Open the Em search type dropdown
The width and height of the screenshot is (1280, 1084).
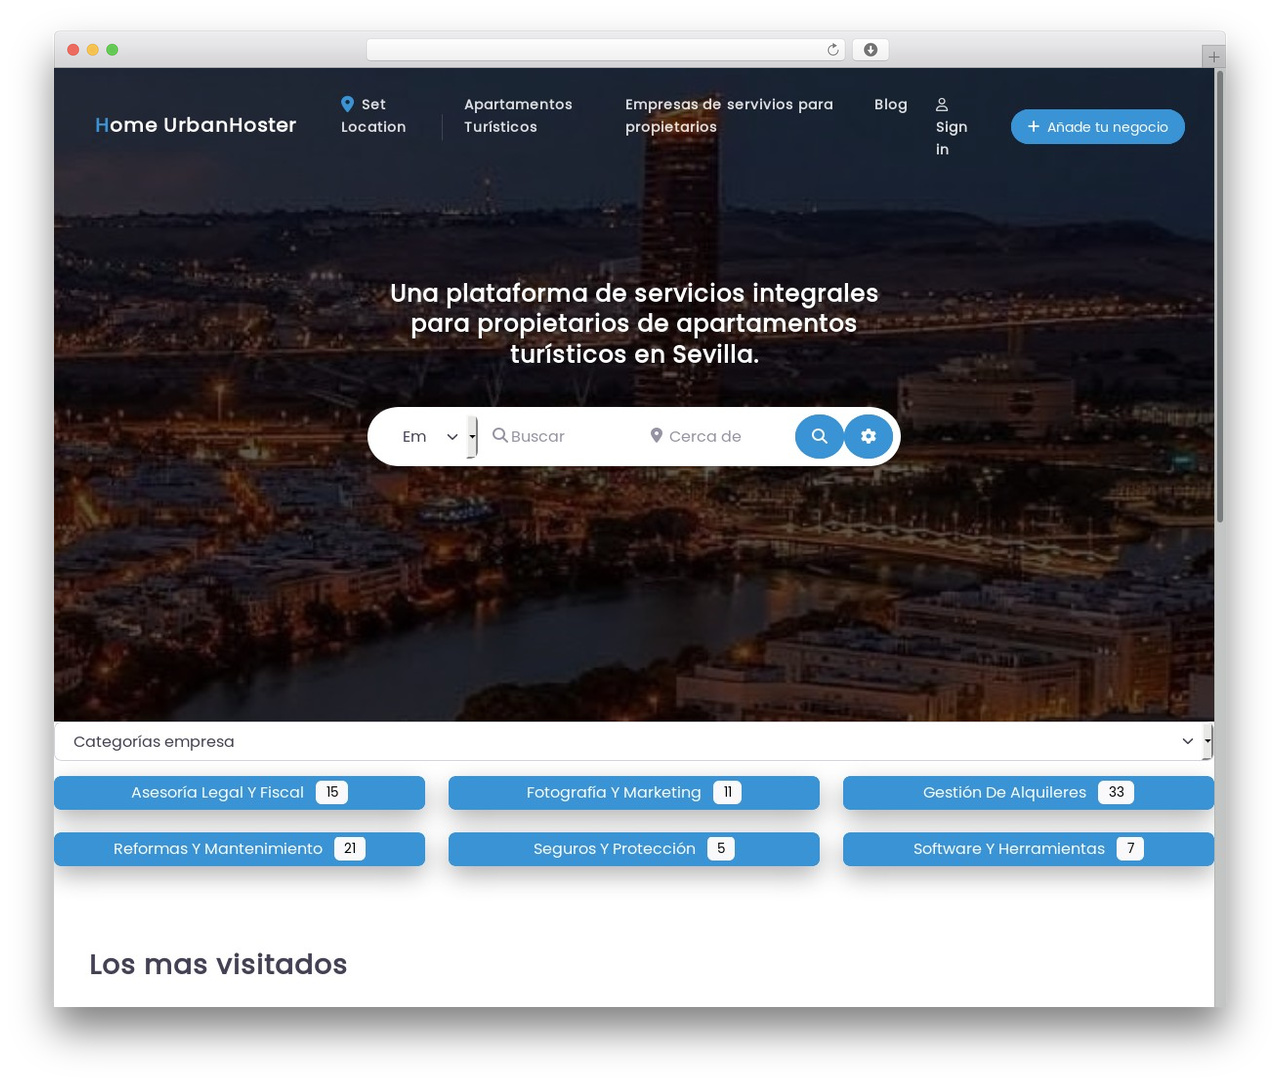[431, 436]
